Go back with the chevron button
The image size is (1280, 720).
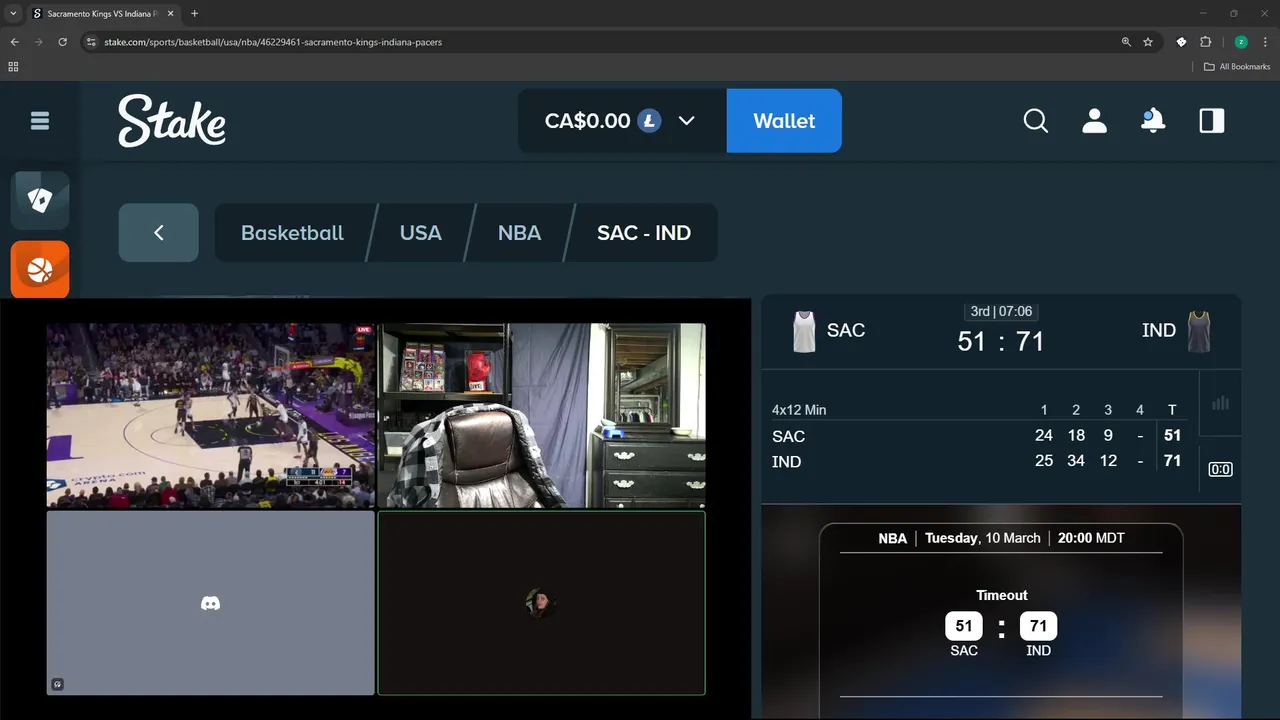pyautogui.click(x=158, y=233)
